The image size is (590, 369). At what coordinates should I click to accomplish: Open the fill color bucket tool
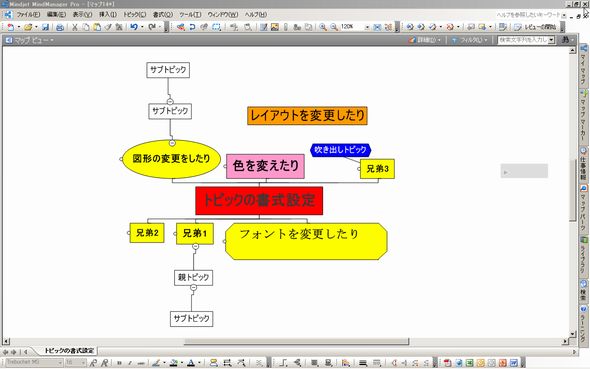click(173, 363)
